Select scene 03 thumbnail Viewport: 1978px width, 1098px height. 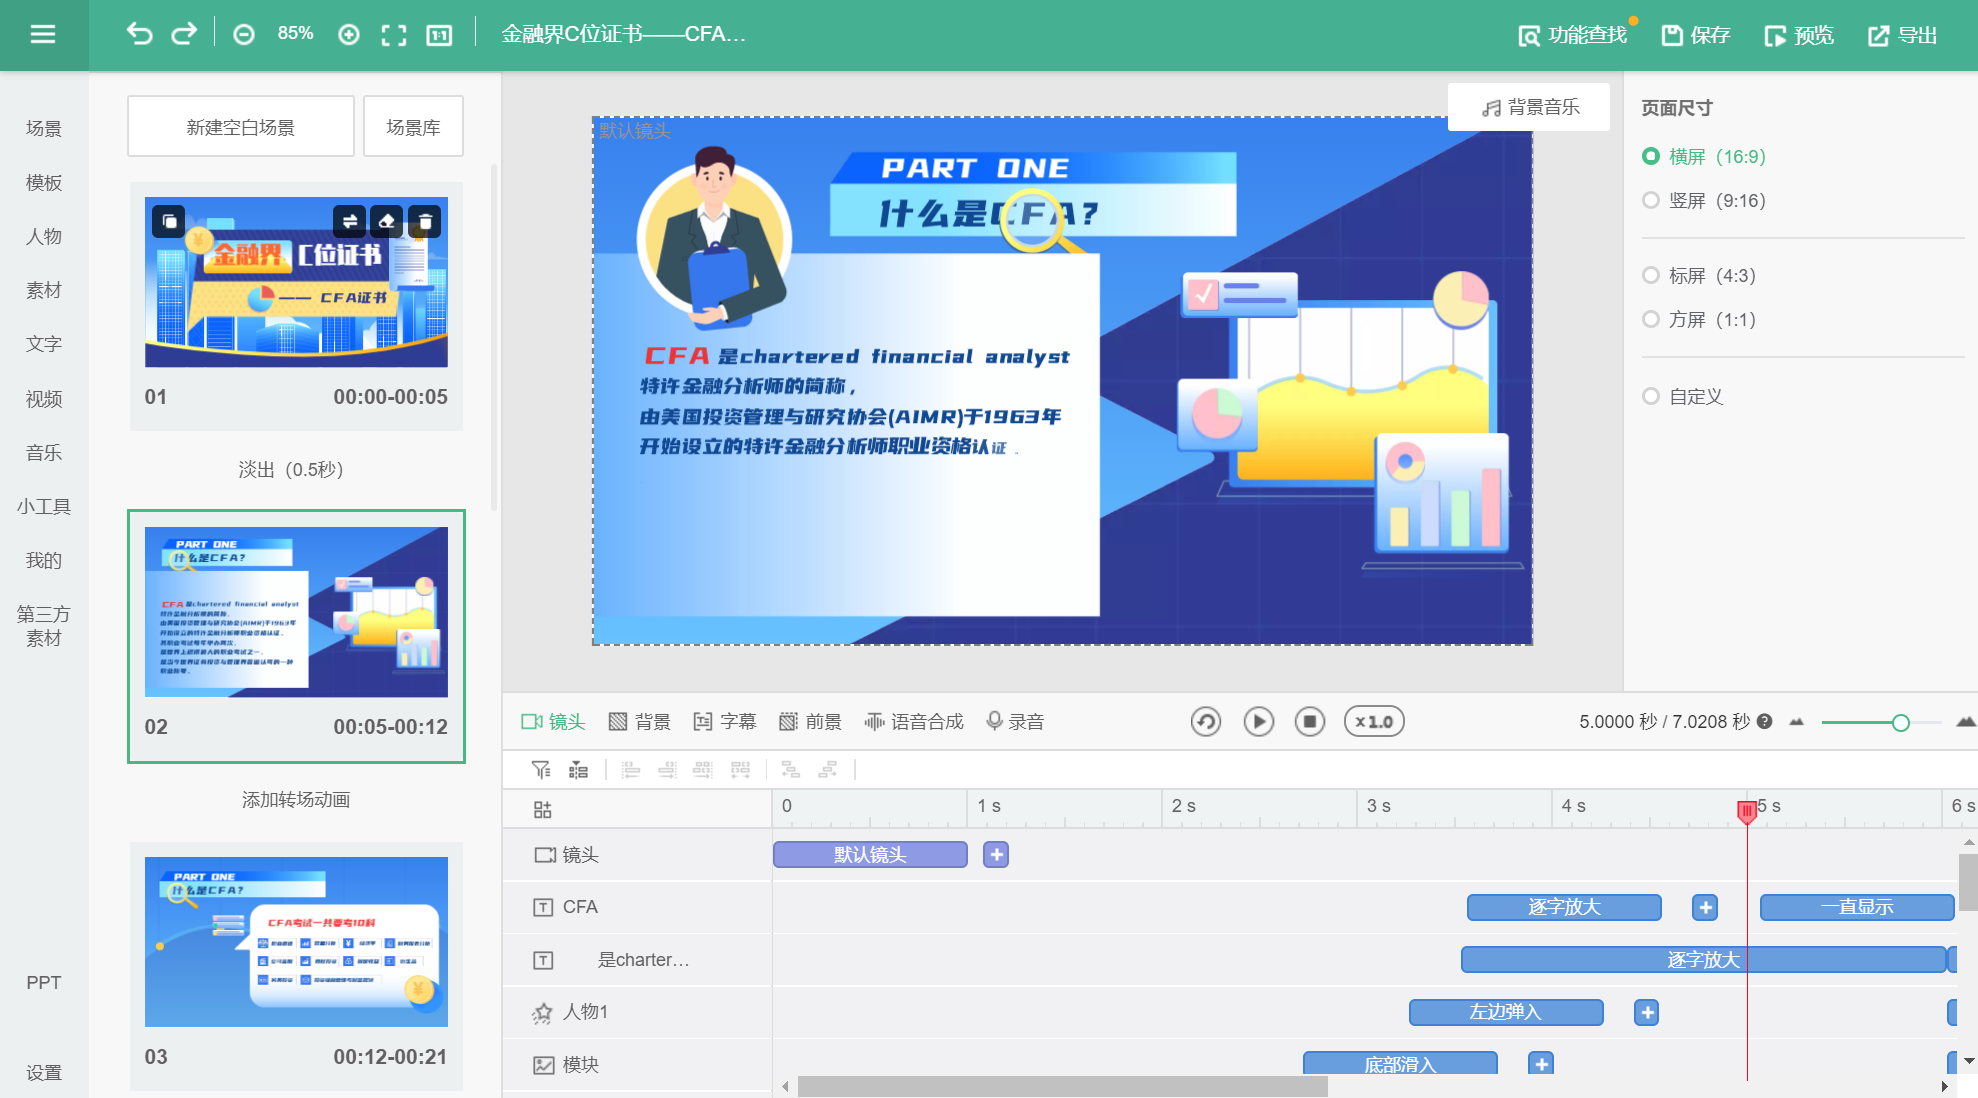pos(296,942)
